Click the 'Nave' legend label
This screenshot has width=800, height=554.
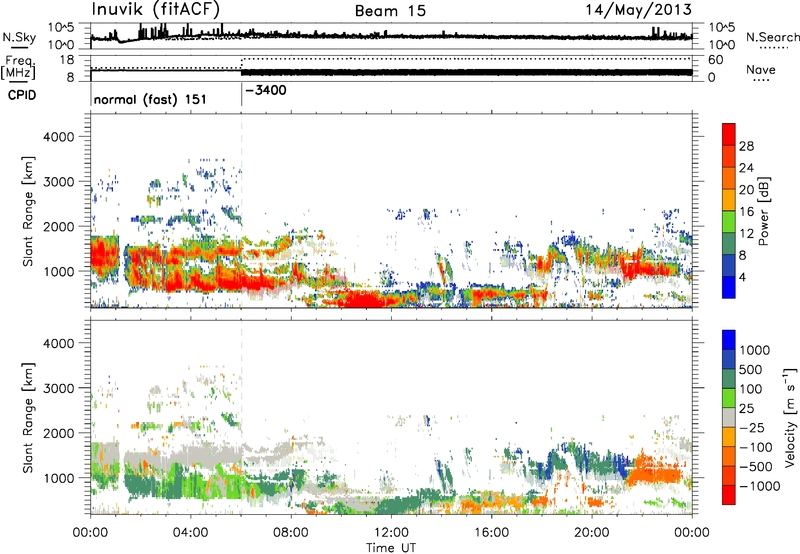[x=761, y=70]
